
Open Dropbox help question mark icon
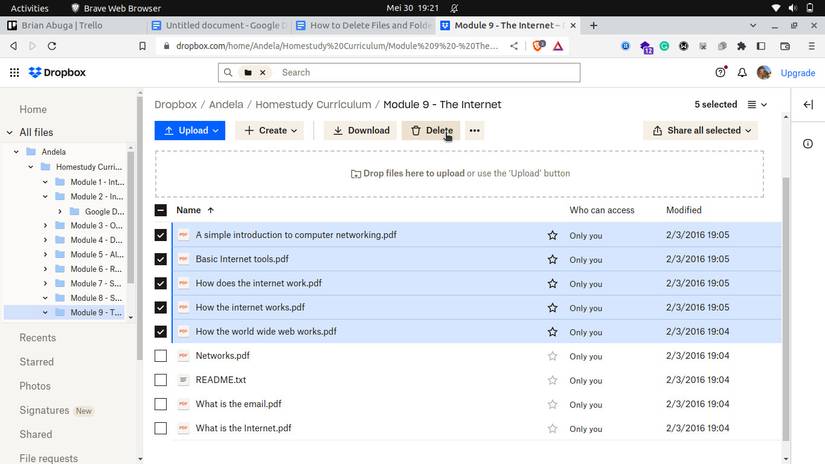(x=720, y=73)
